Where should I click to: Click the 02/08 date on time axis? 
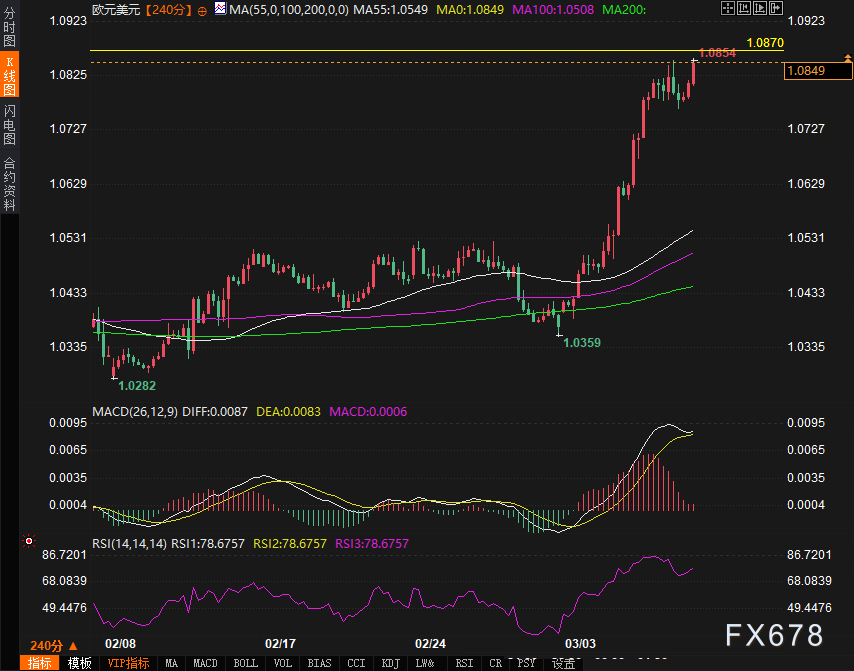[x=120, y=644]
